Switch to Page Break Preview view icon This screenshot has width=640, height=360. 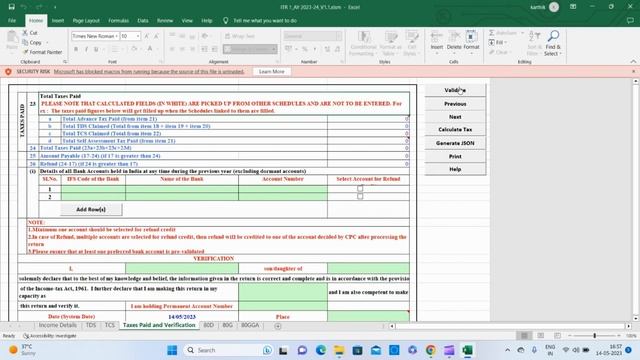point(557,336)
